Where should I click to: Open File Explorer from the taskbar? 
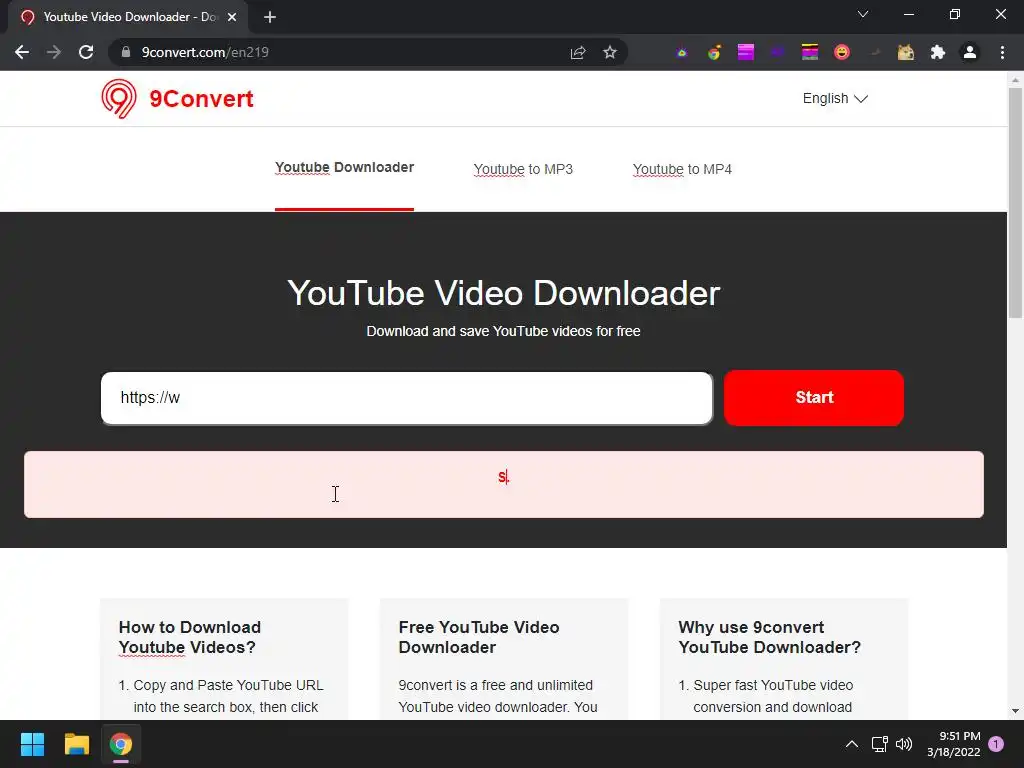76,744
